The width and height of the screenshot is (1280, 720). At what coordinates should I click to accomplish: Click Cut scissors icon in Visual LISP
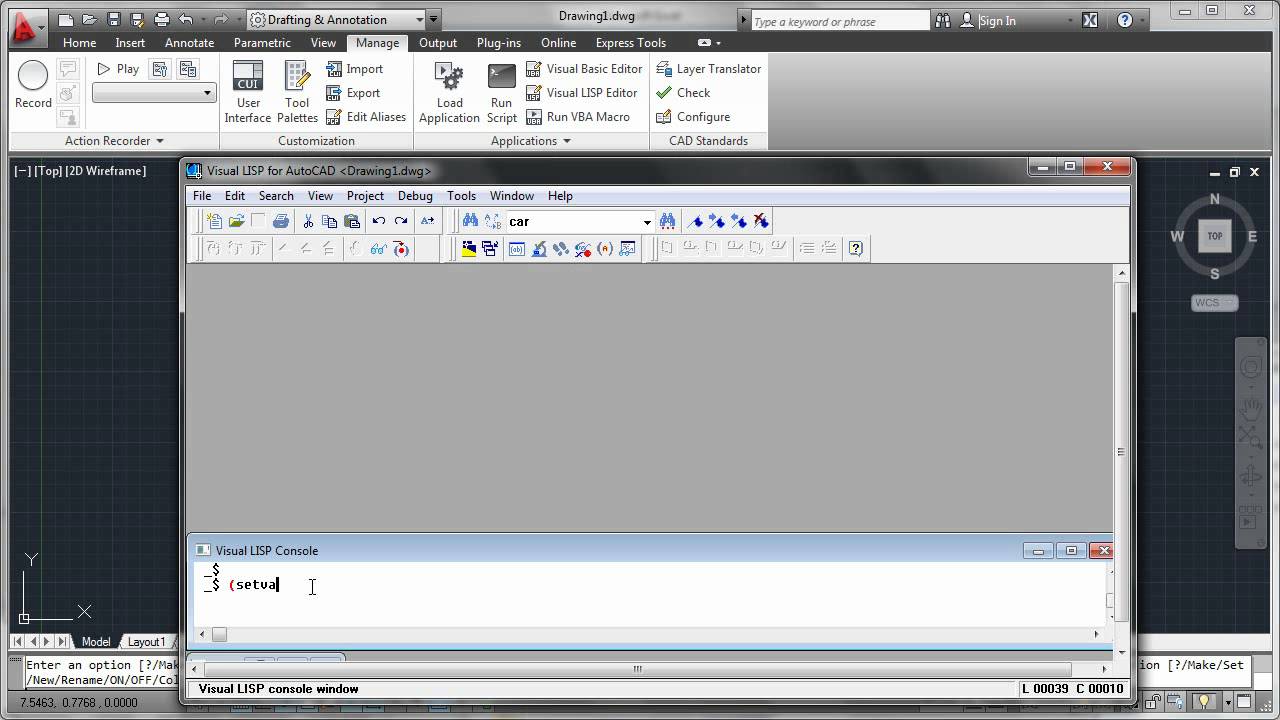(308, 221)
